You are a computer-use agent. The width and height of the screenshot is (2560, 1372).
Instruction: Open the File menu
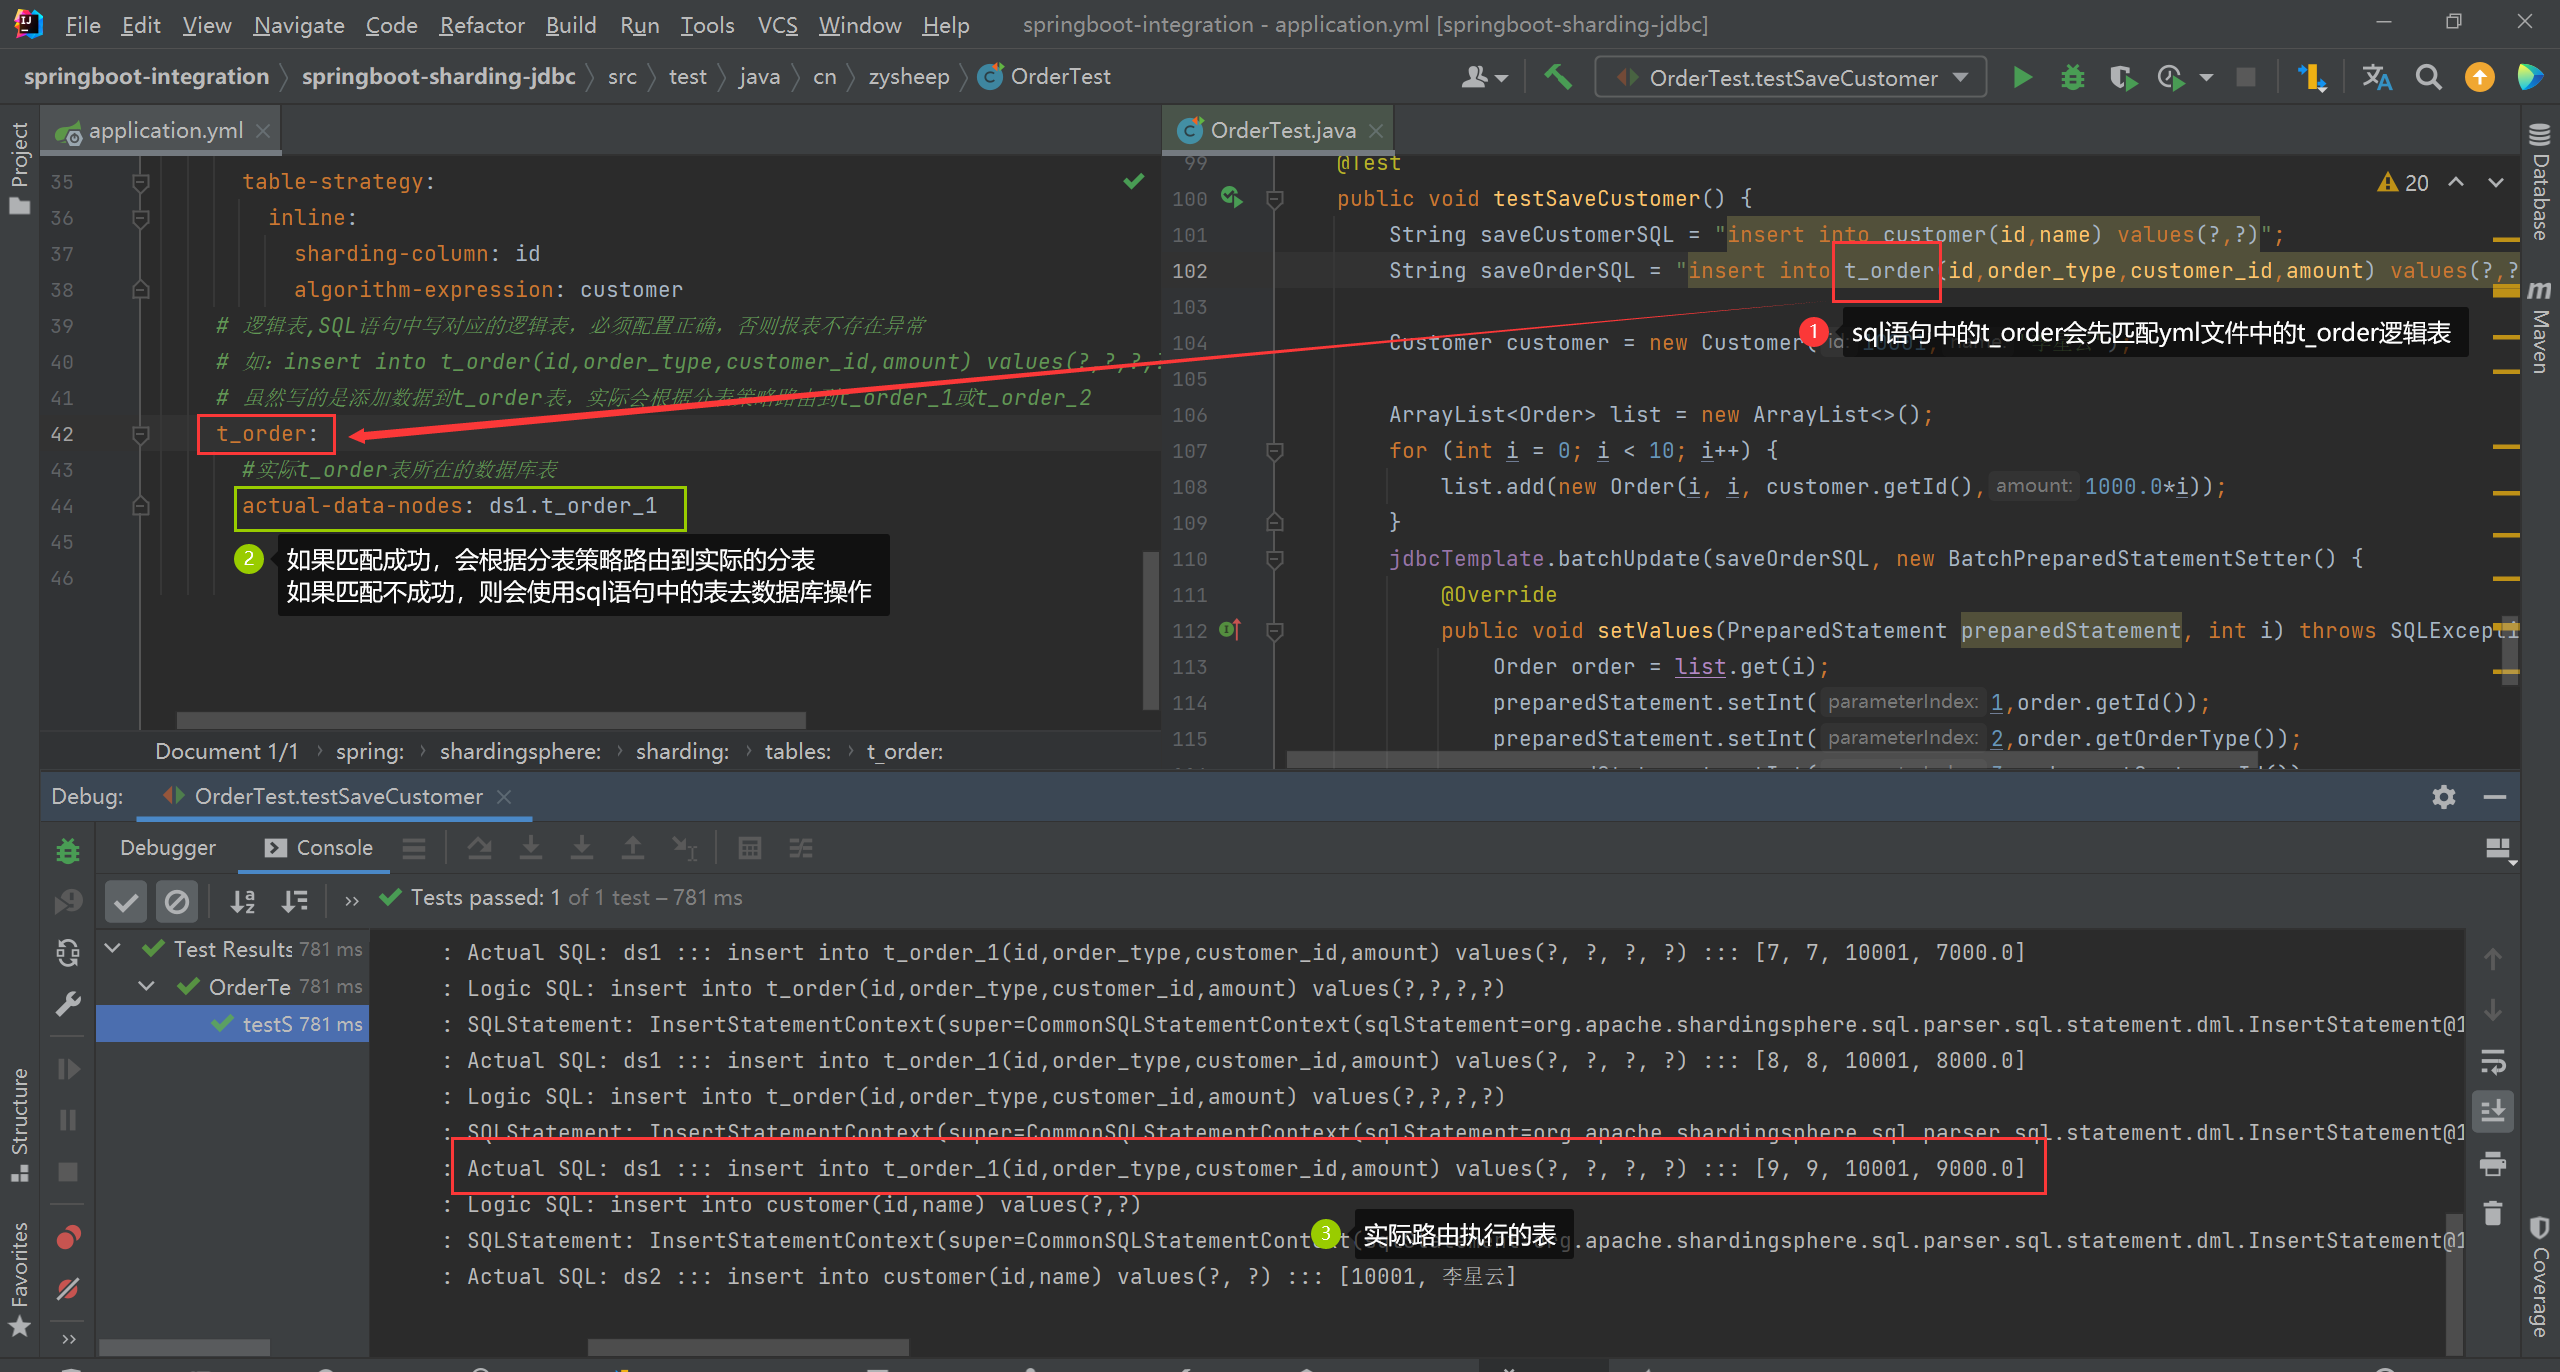(x=82, y=25)
